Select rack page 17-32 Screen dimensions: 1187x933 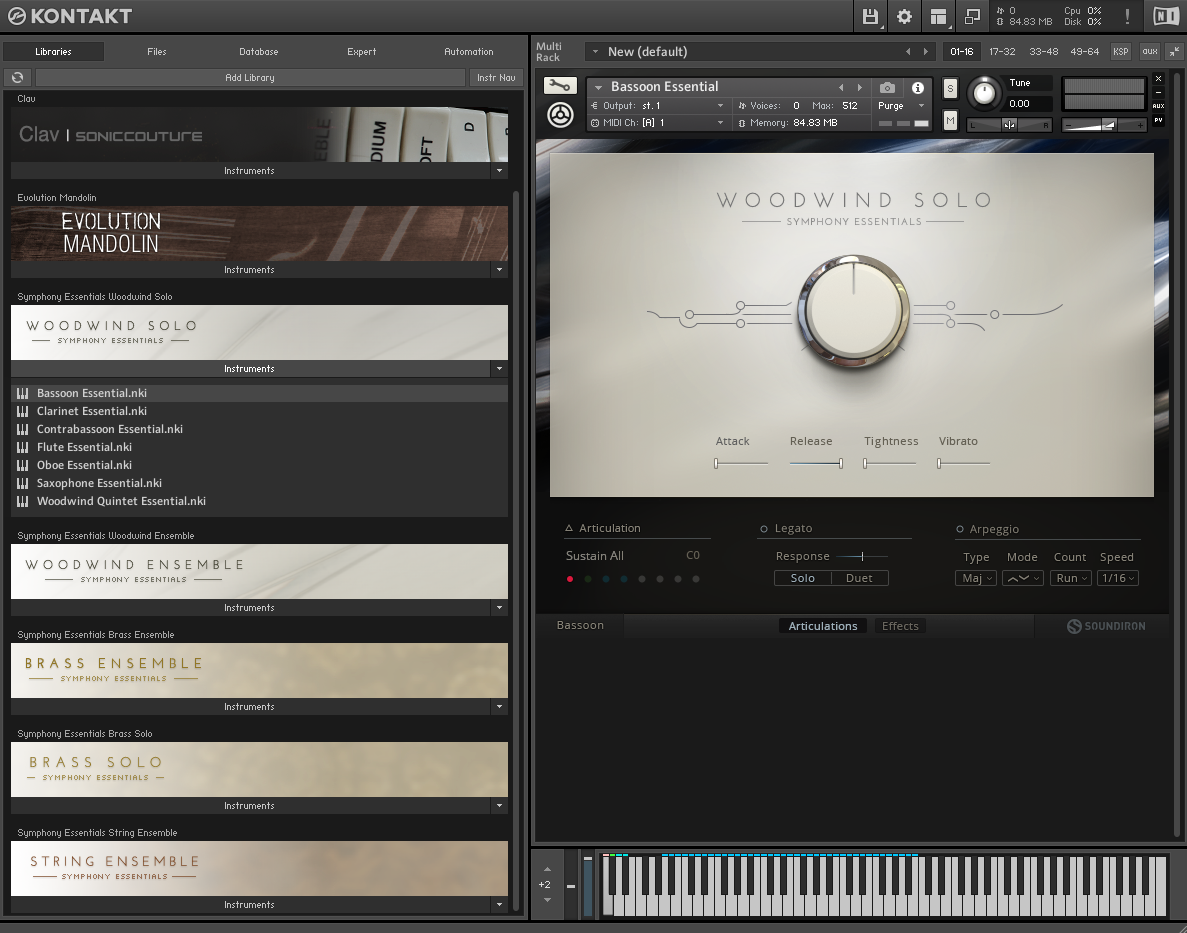pyautogui.click(x=1002, y=51)
